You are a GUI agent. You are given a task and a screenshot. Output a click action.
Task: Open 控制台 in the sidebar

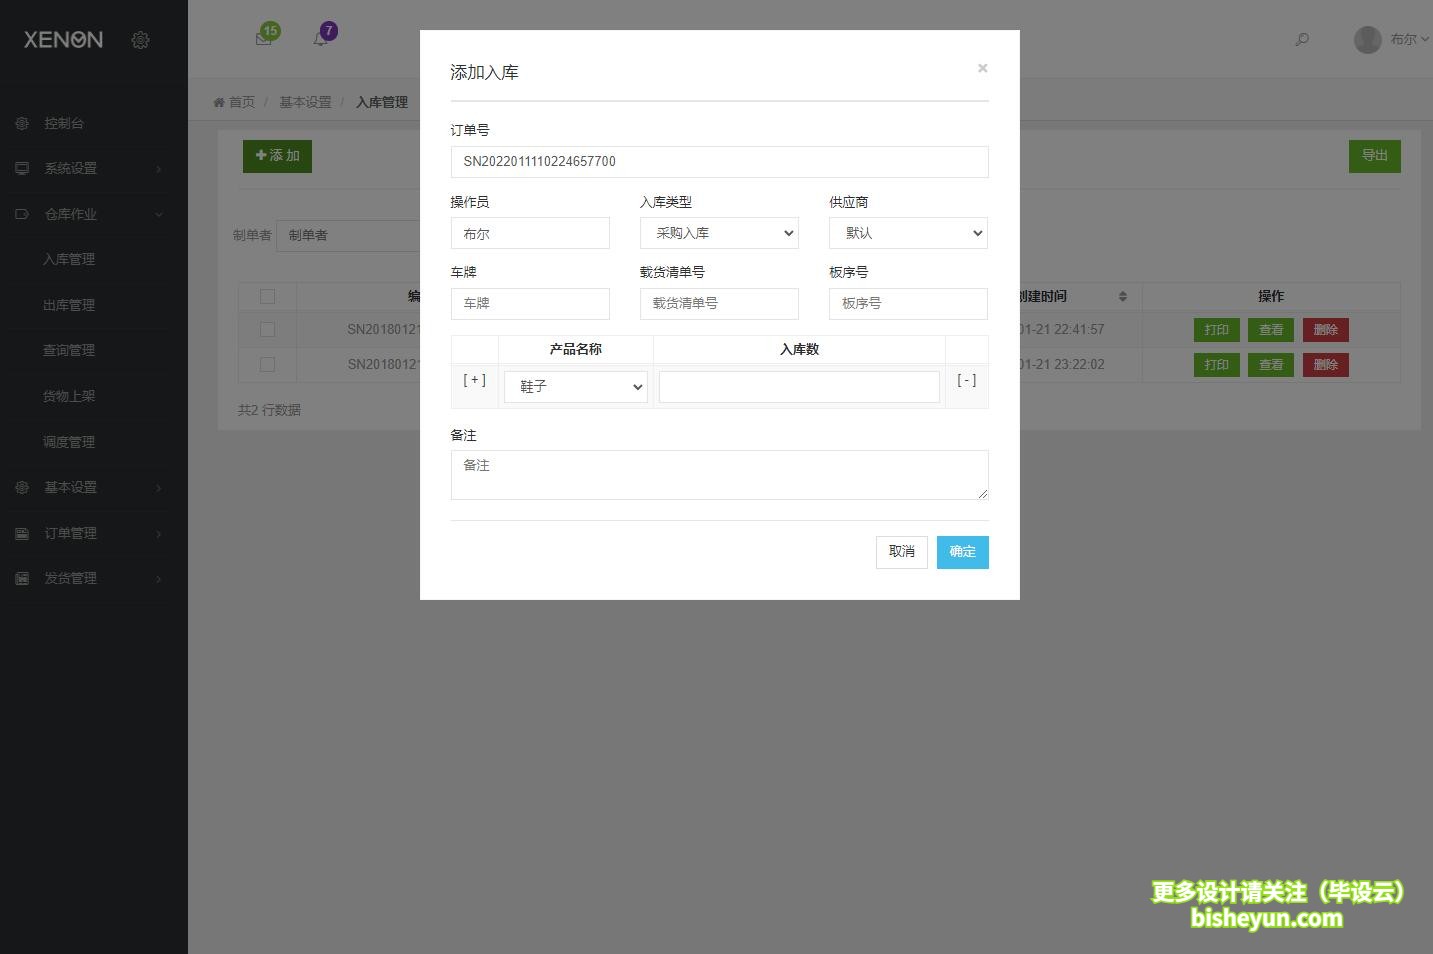tap(64, 123)
